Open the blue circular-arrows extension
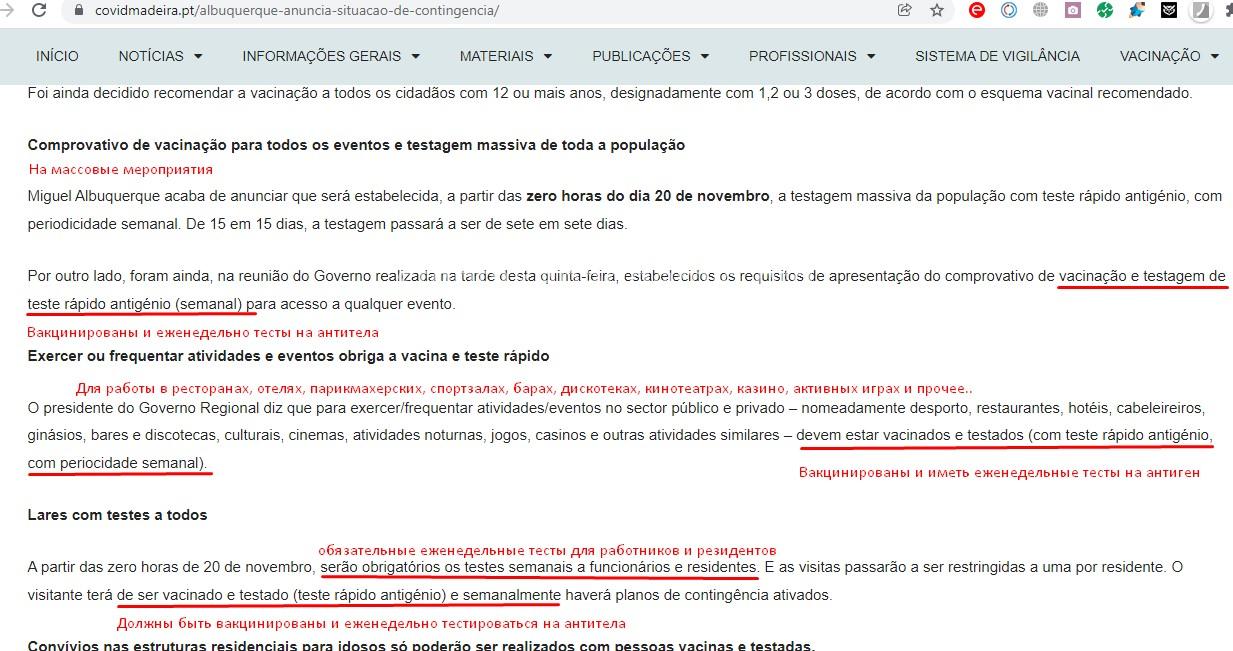1233x651 pixels. point(1009,11)
